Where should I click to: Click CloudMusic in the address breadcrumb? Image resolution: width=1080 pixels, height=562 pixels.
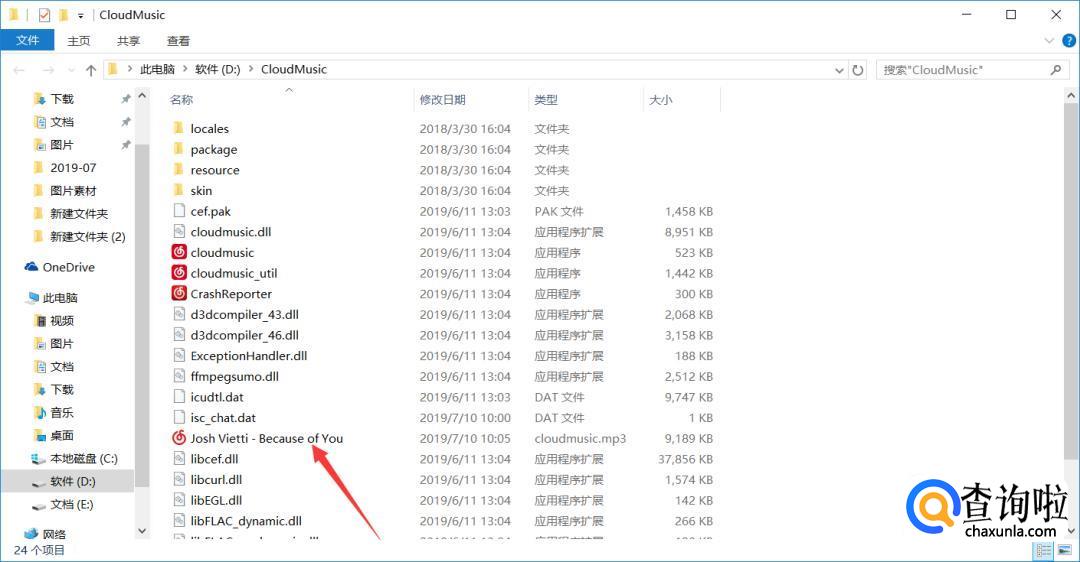pos(293,70)
